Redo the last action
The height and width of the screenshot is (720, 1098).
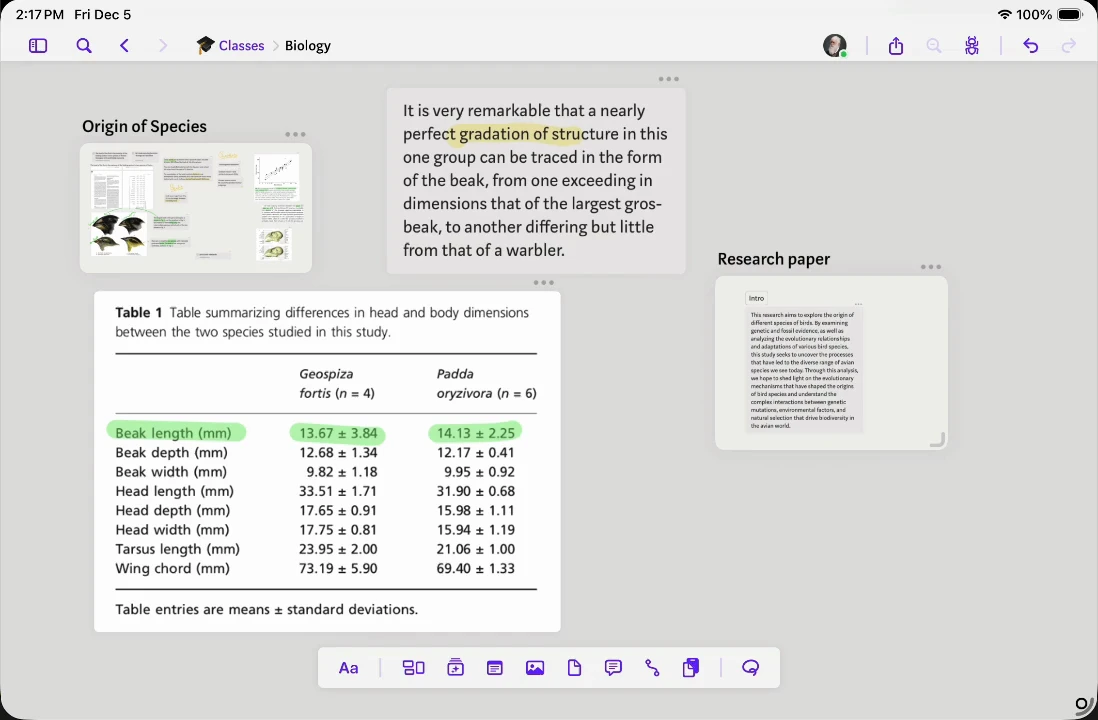pos(1069,46)
